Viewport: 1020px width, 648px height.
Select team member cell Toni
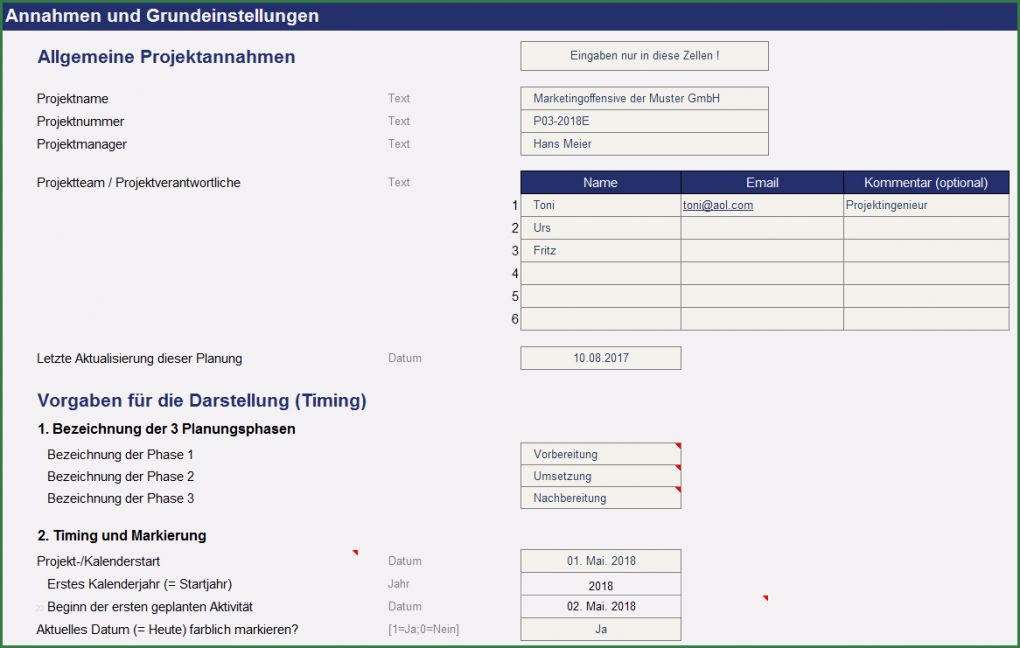[600, 205]
